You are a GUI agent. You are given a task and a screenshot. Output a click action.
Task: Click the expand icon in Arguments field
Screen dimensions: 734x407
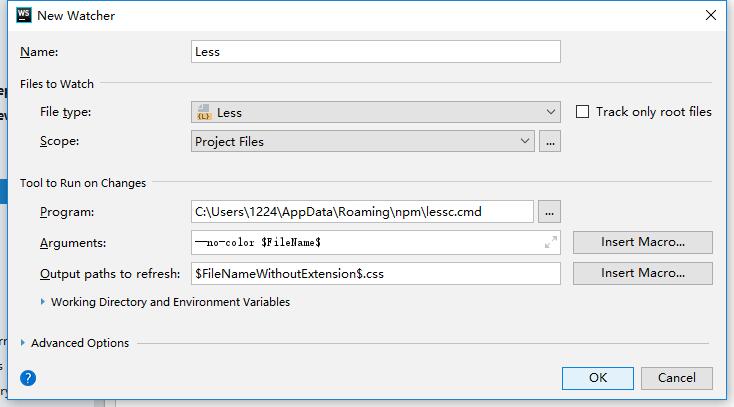coord(551,242)
